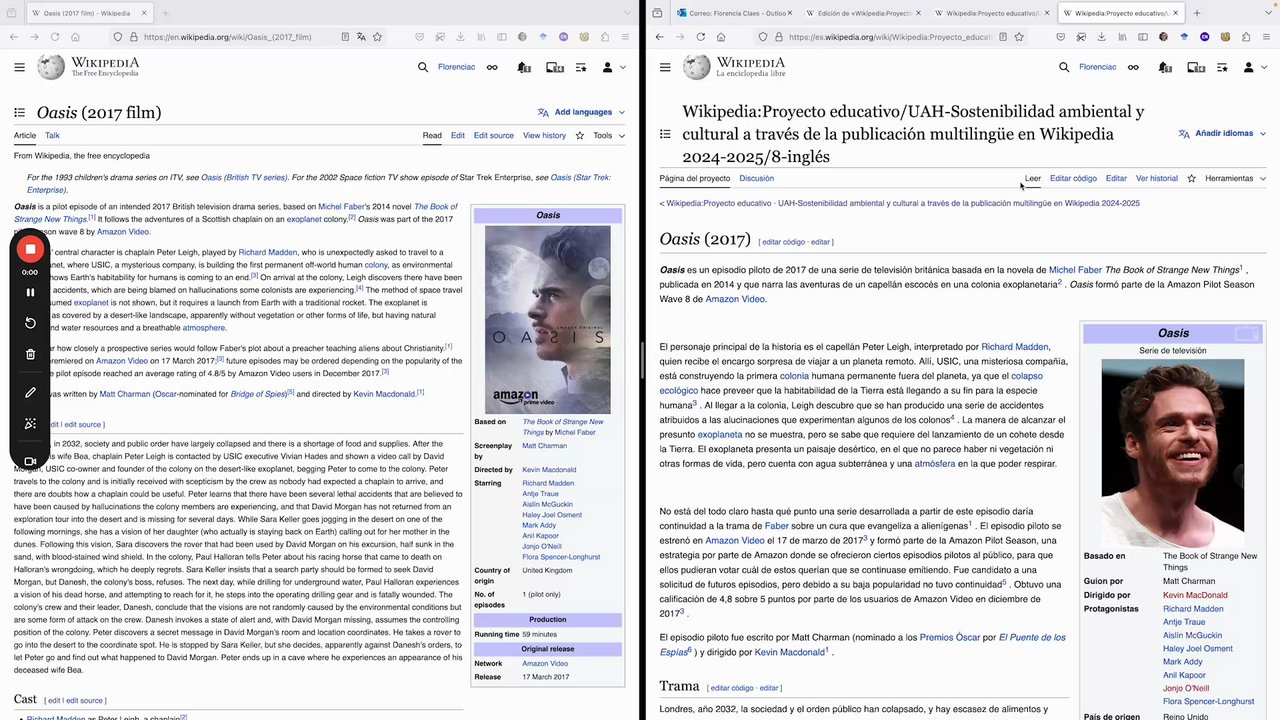Switch to the Talk tab
This screenshot has width=1280, height=720.
[x=52, y=135]
